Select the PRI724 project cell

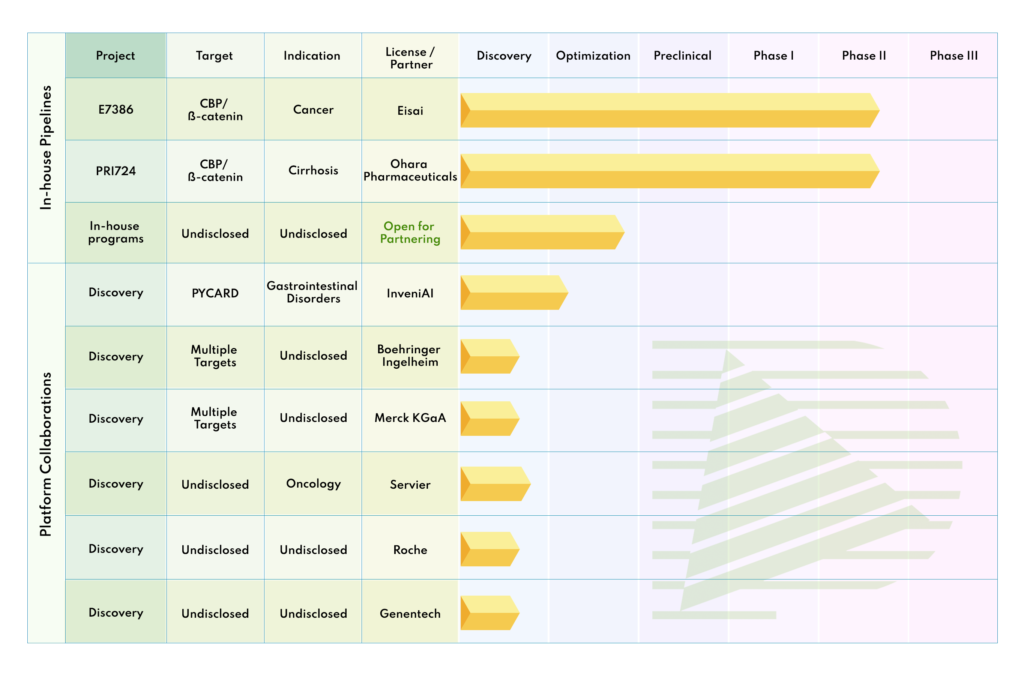pyautogui.click(x=115, y=171)
